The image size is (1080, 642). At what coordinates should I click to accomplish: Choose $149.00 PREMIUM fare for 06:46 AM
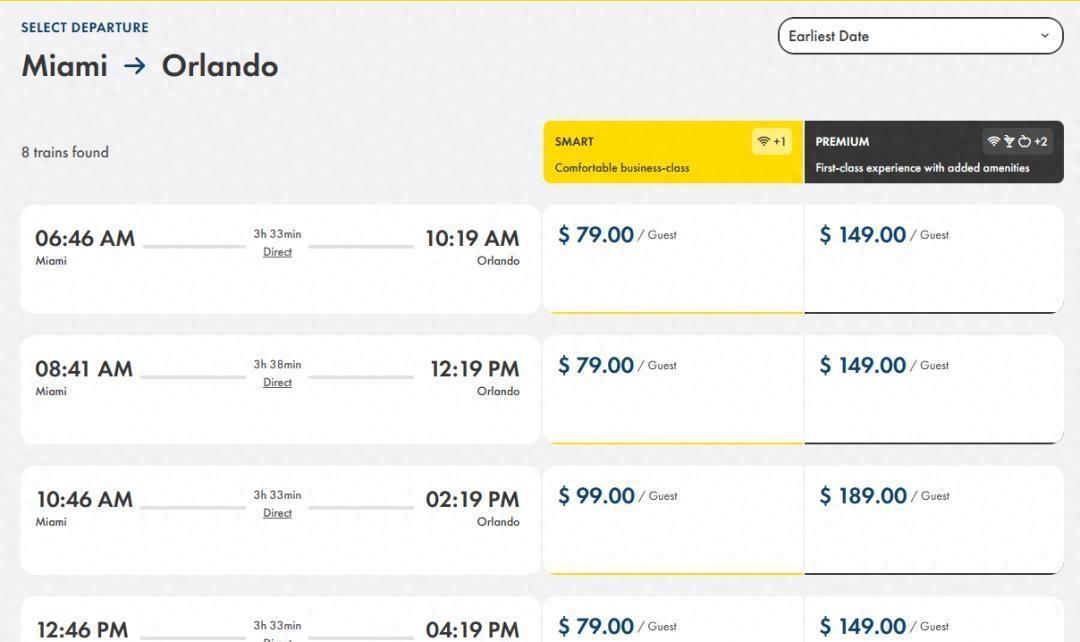[934, 259]
